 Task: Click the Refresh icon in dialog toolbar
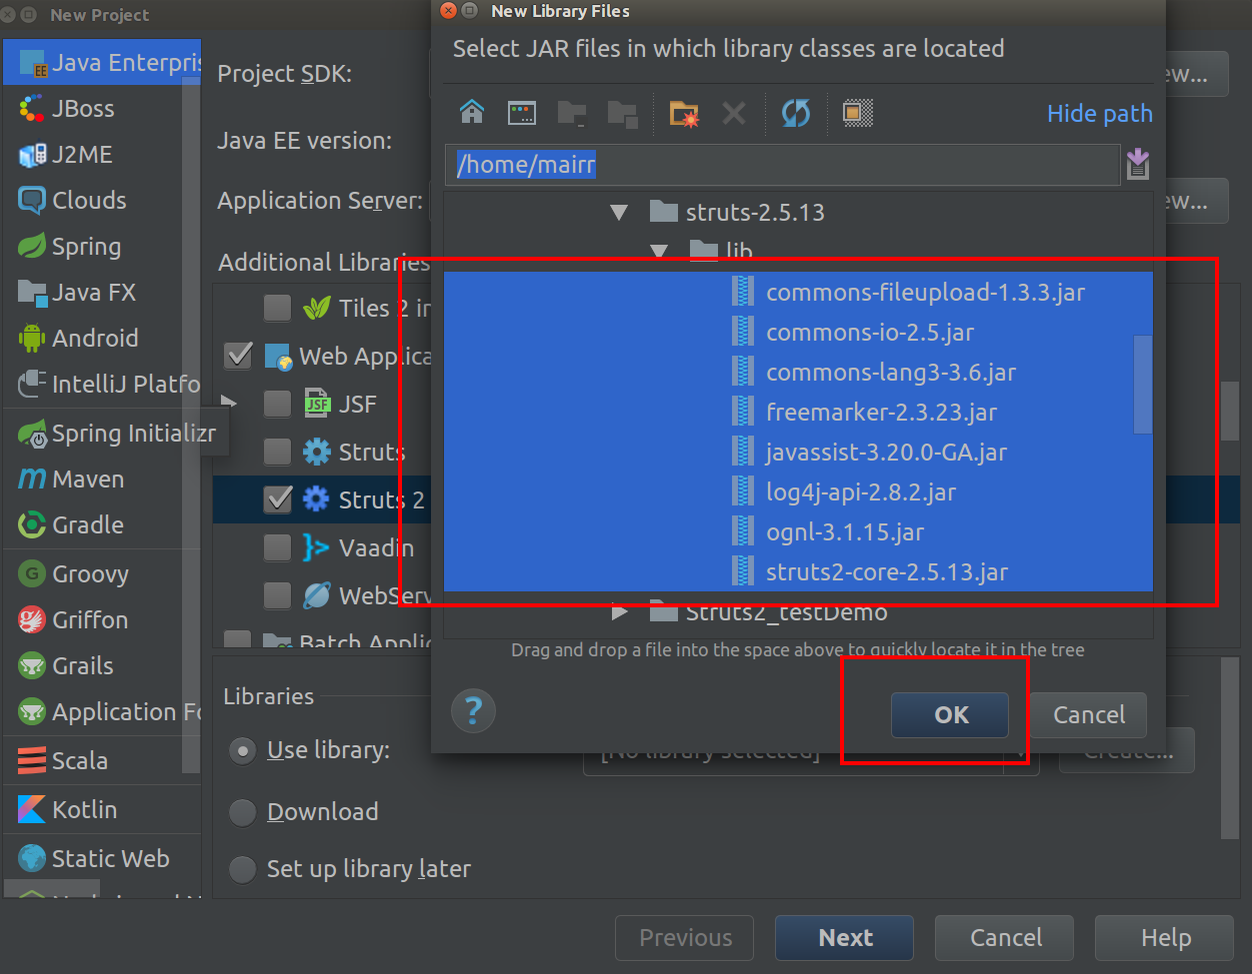796,113
